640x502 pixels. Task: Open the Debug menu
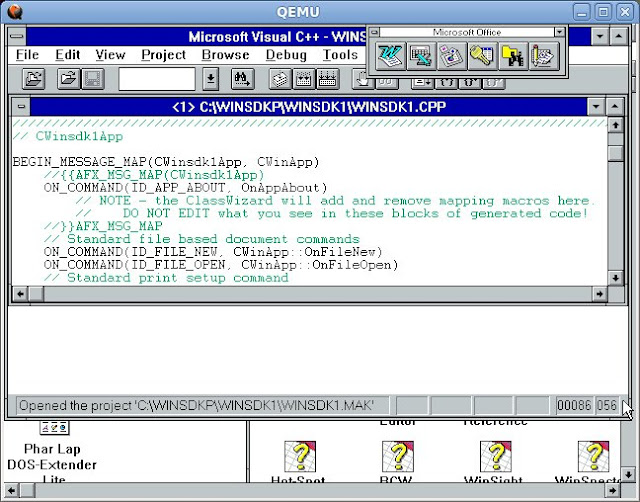tap(286, 55)
